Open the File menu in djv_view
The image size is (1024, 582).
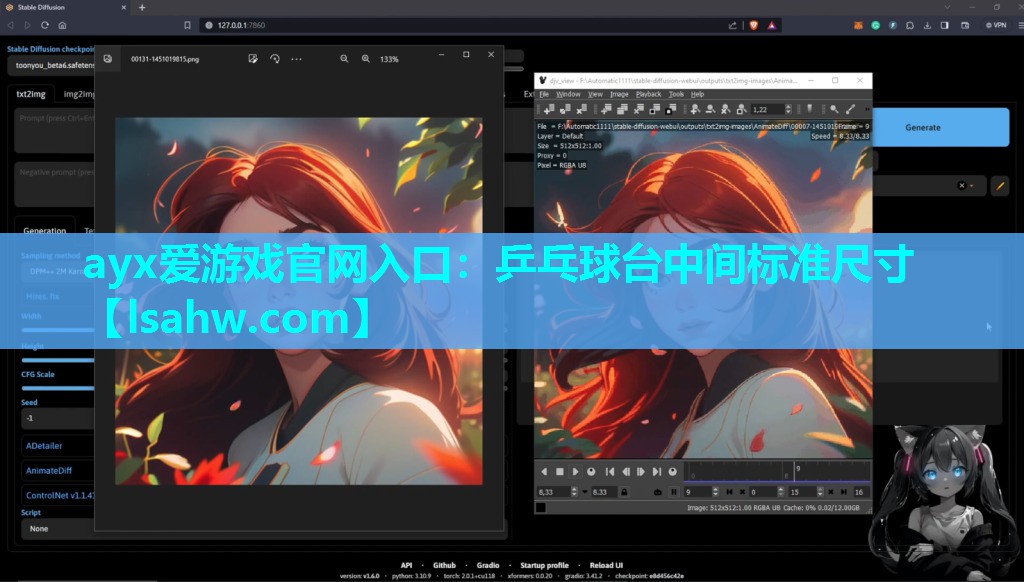pos(544,94)
